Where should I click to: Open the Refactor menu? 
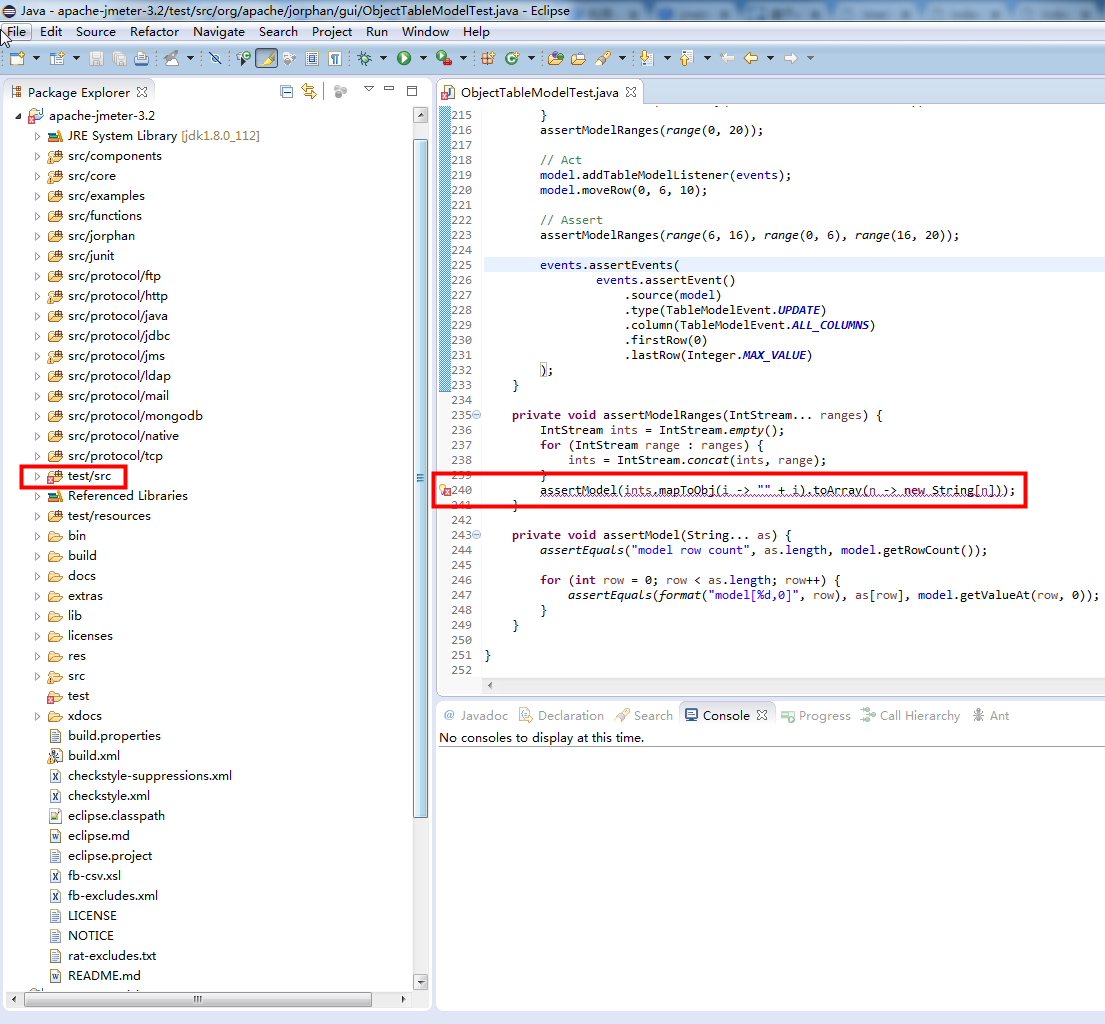[154, 32]
